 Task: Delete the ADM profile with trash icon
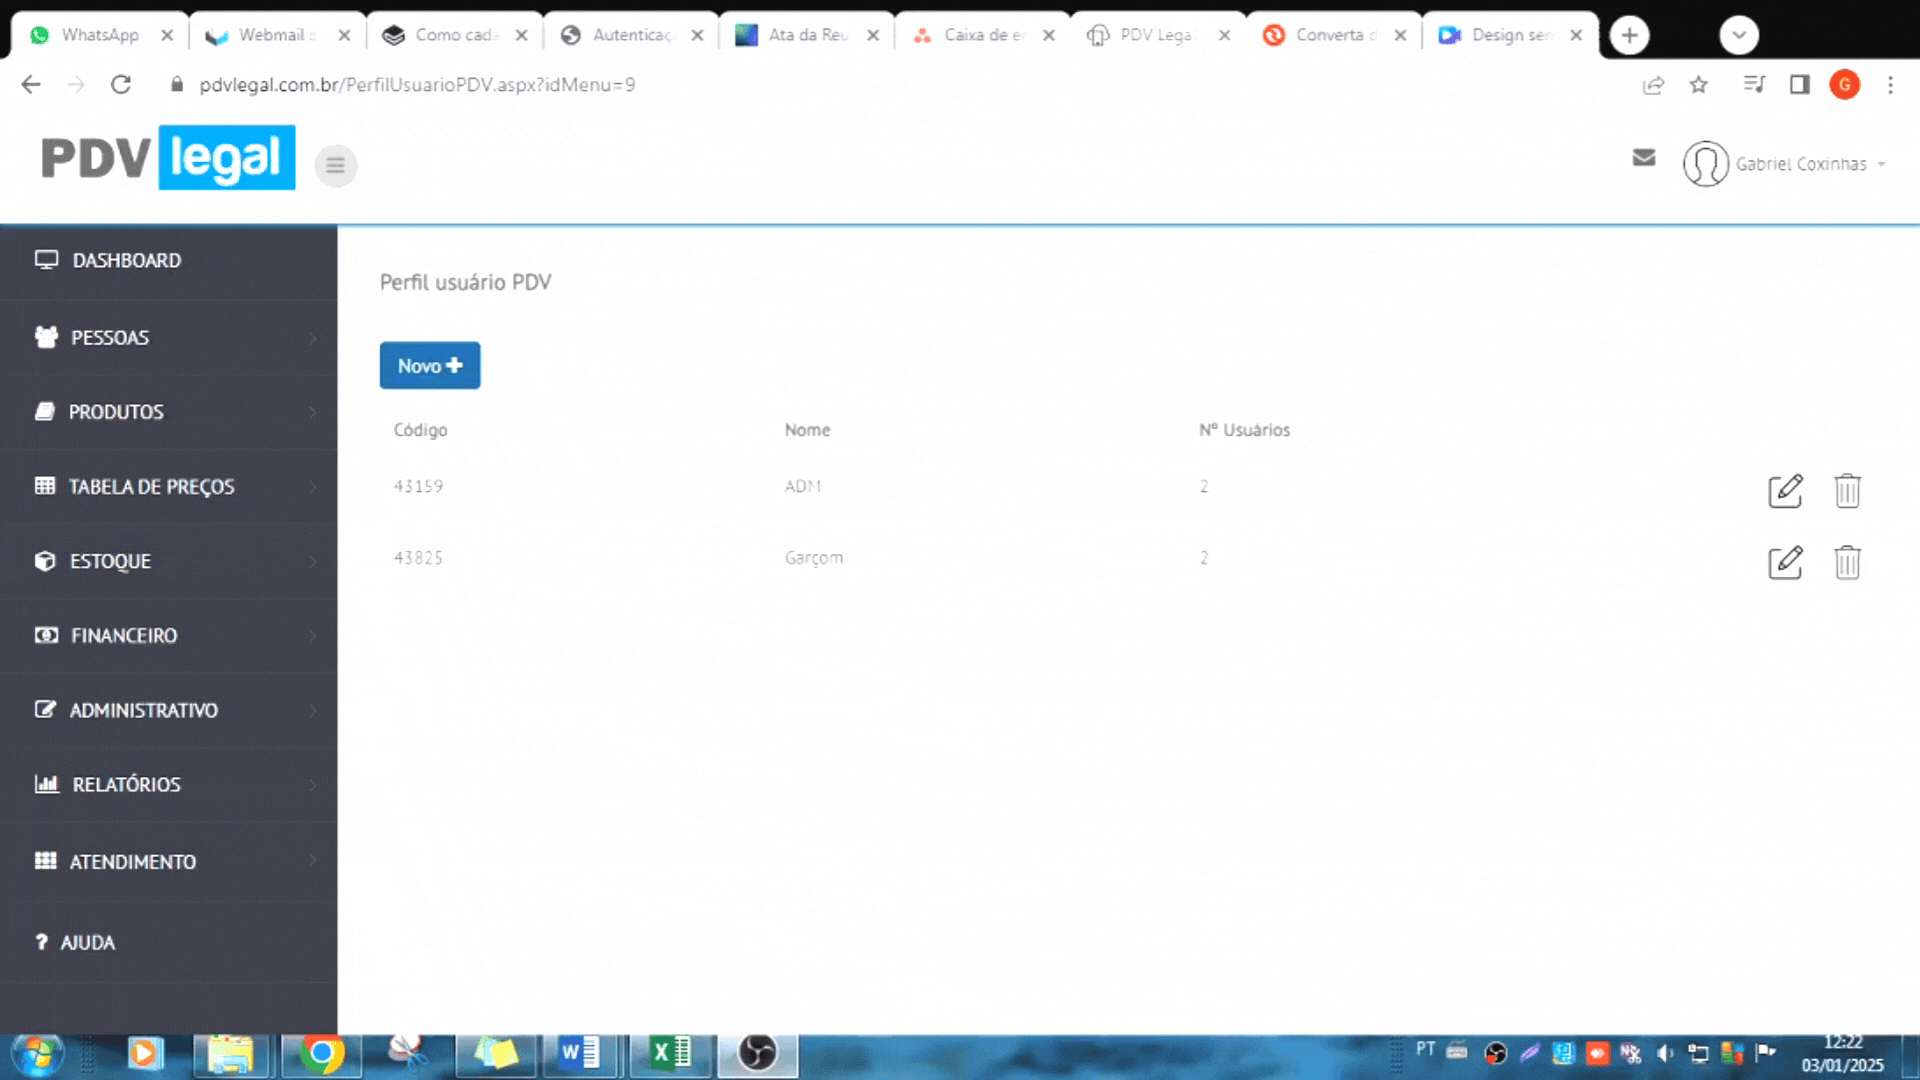(x=1847, y=491)
